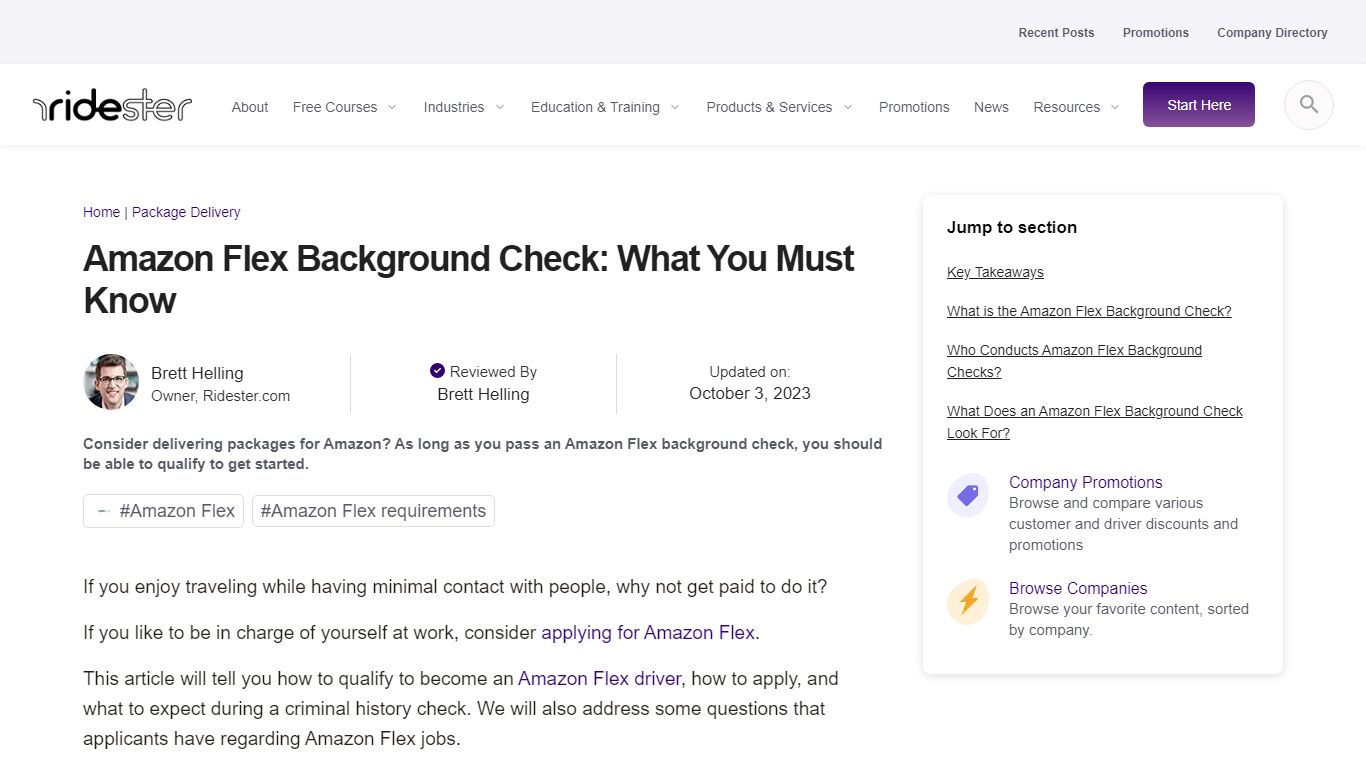Open the Resources menu

tap(1066, 107)
